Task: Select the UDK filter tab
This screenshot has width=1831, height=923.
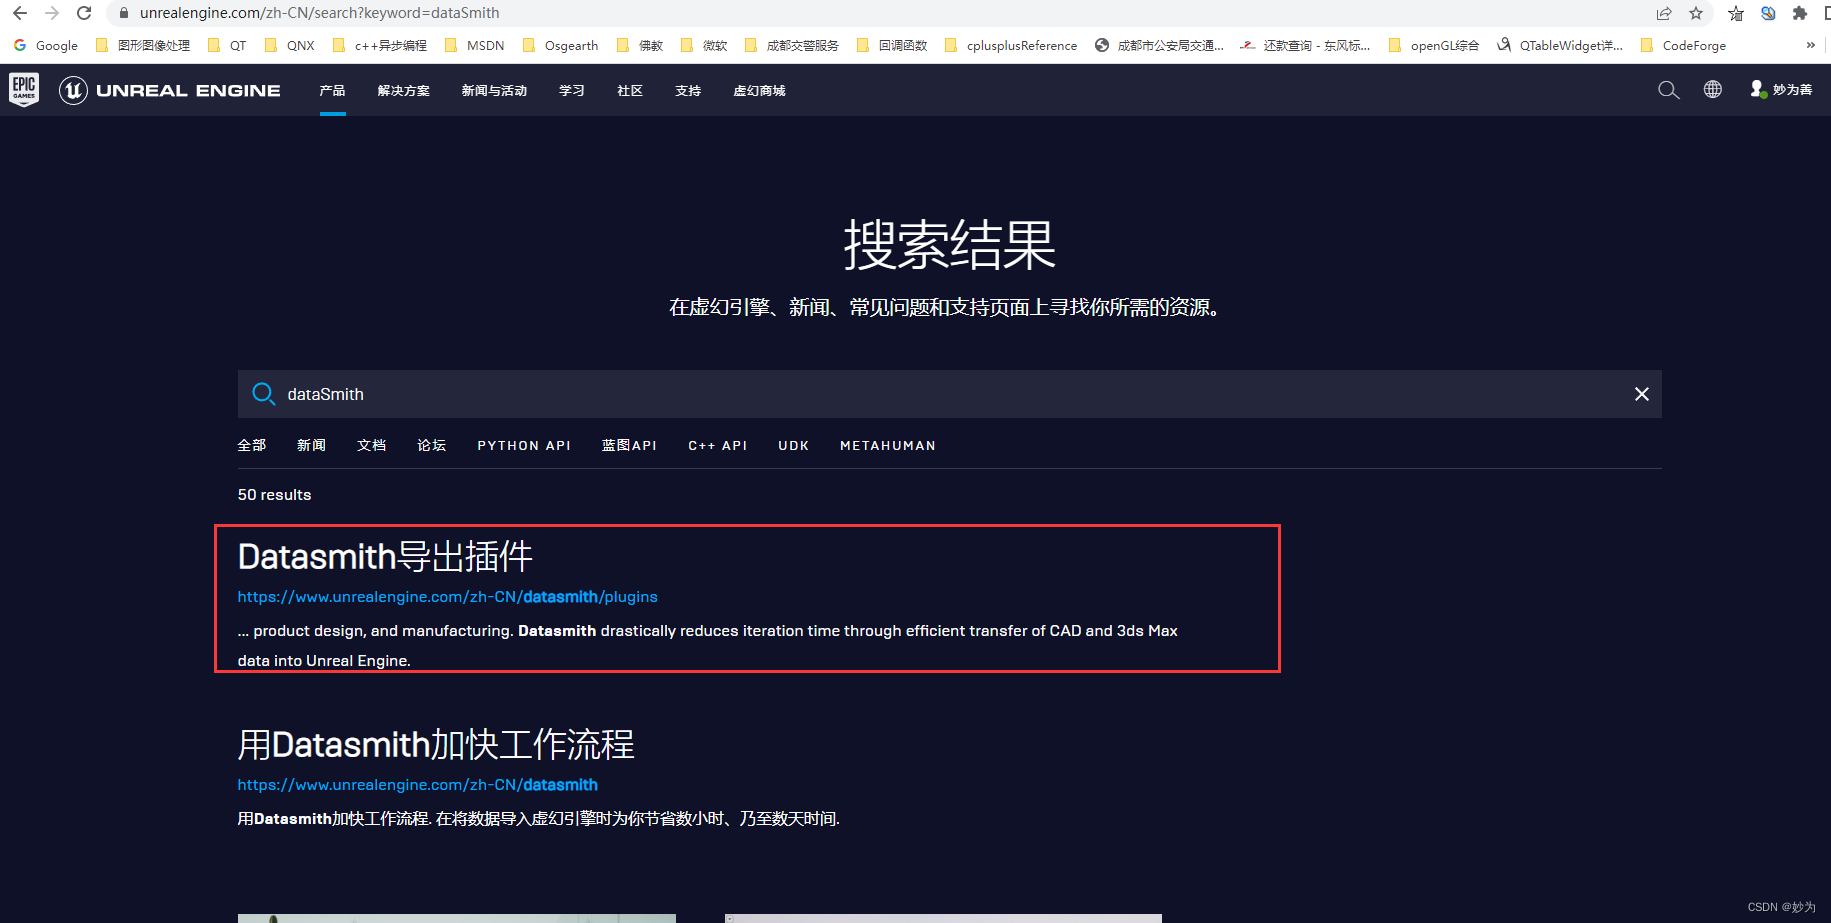Action: pyautogui.click(x=794, y=445)
